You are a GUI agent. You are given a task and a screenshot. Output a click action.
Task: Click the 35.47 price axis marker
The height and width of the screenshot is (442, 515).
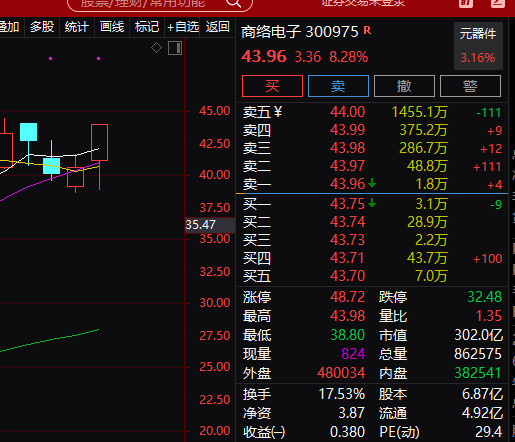click(x=210, y=225)
